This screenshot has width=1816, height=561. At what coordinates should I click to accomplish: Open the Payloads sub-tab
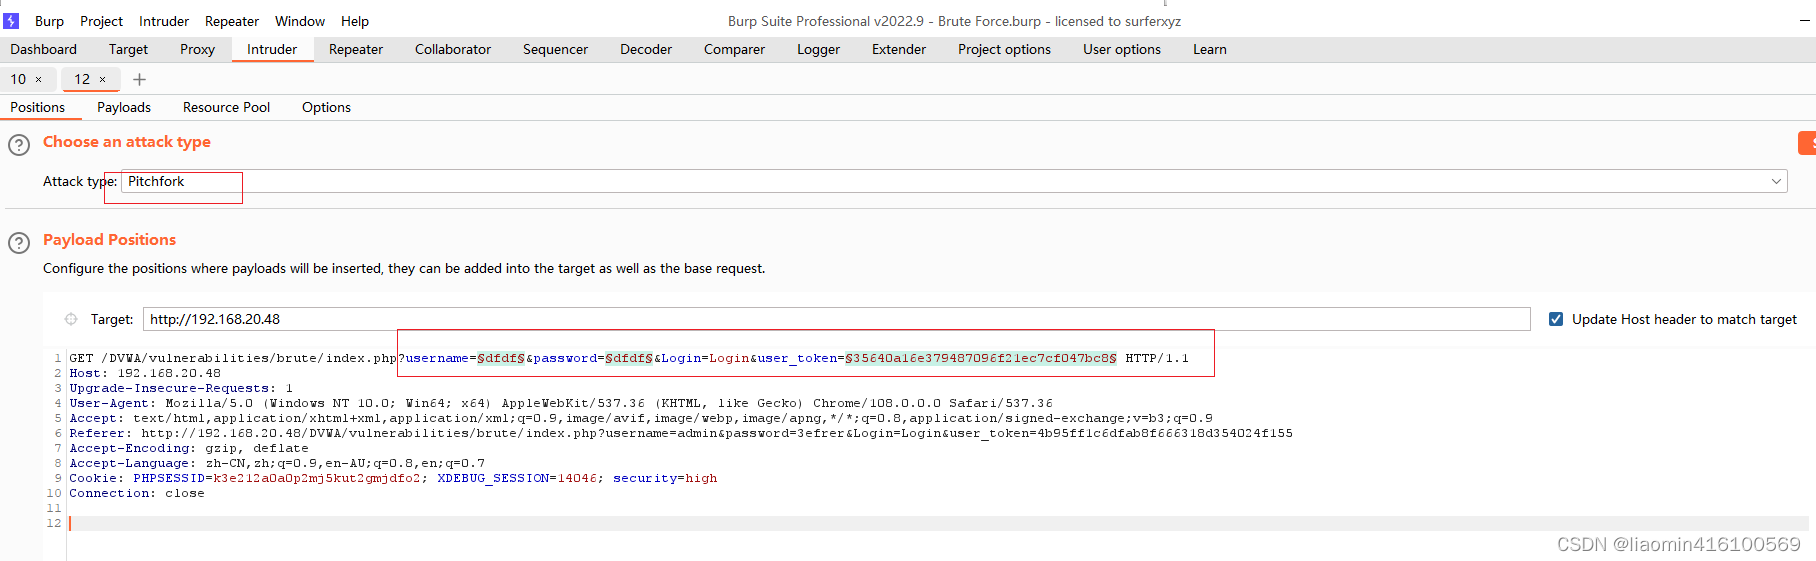click(124, 107)
